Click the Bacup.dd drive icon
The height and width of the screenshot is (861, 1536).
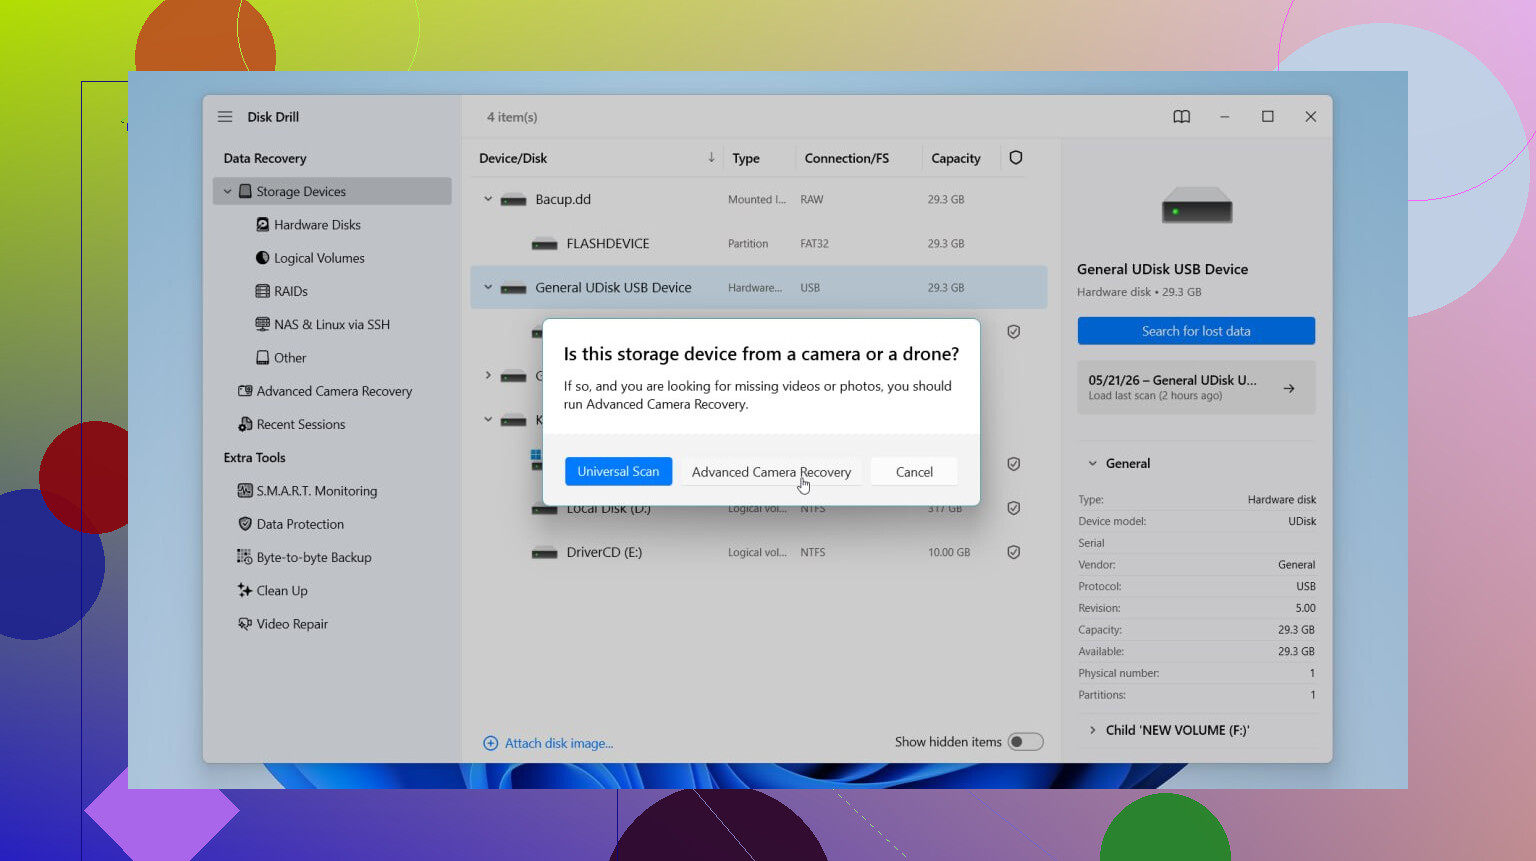coord(513,200)
